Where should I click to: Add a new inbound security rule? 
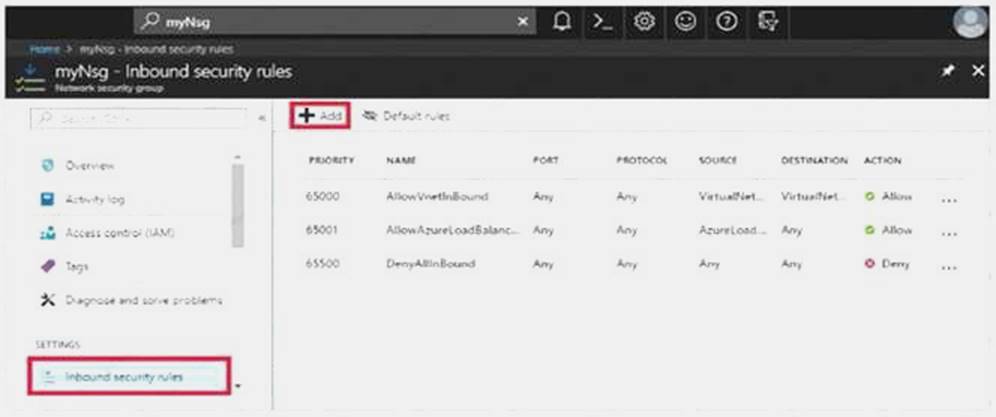320,115
